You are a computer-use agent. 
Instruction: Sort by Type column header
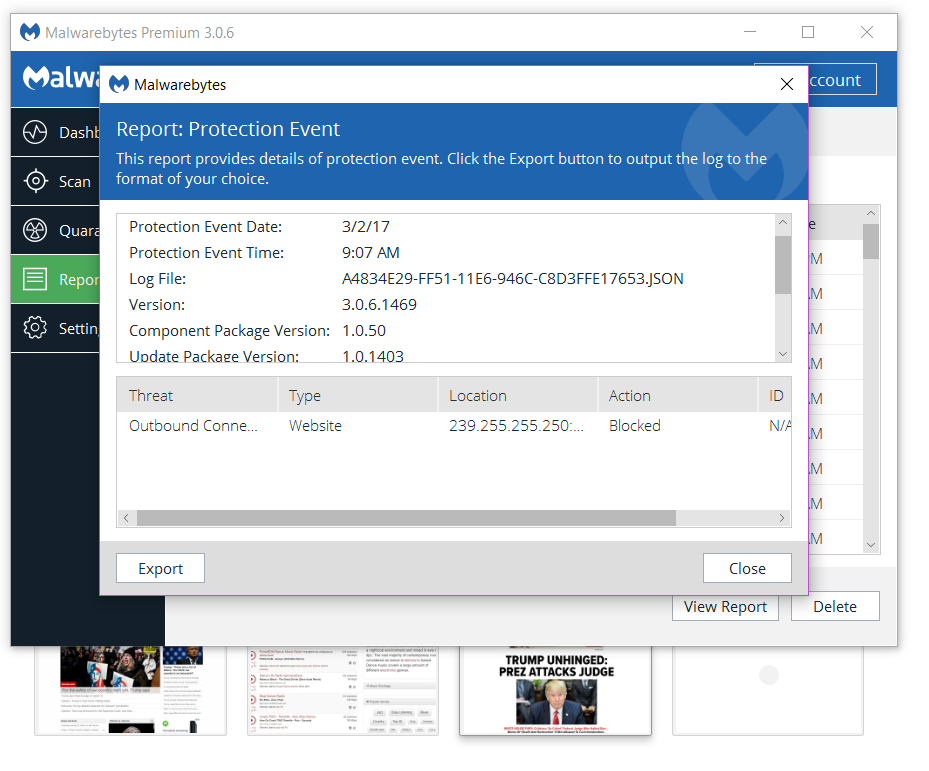pyautogui.click(x=358, y=395)
